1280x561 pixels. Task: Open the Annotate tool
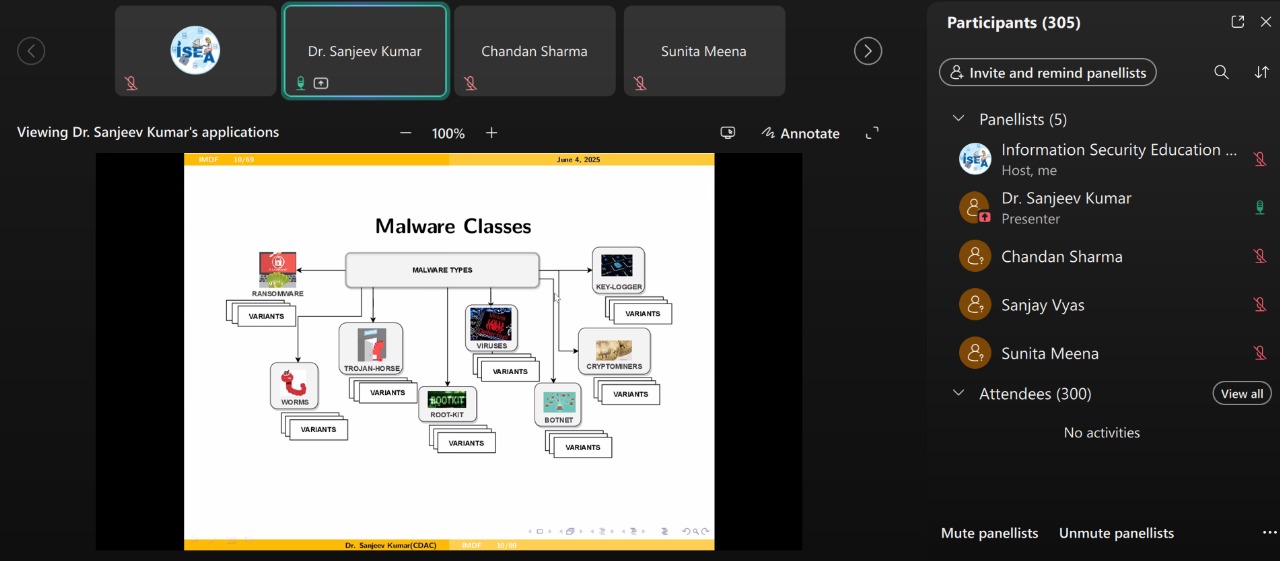800,133
